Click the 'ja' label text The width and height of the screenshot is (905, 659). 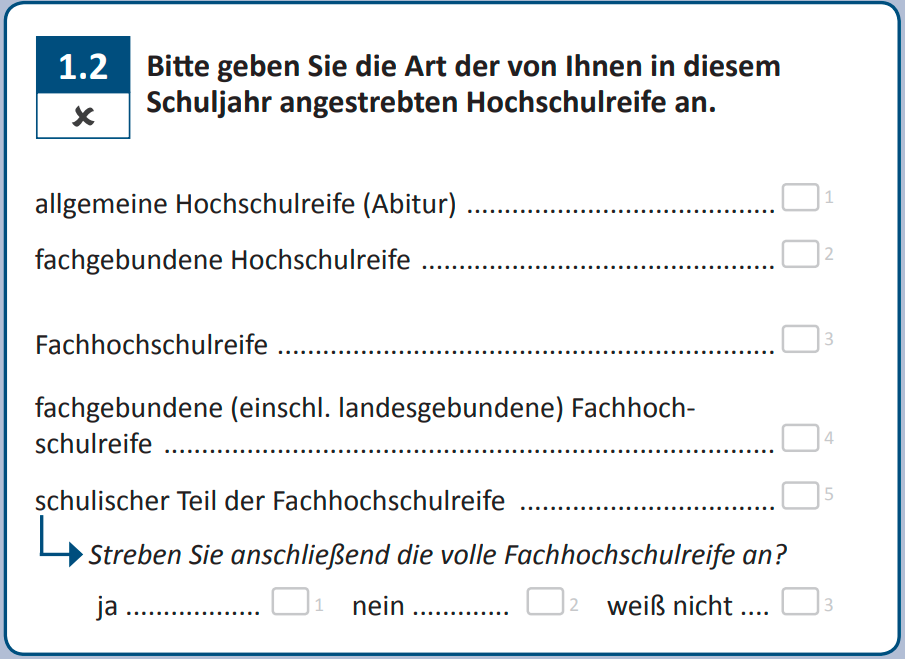pyautogui.click(x=107, y=607)
